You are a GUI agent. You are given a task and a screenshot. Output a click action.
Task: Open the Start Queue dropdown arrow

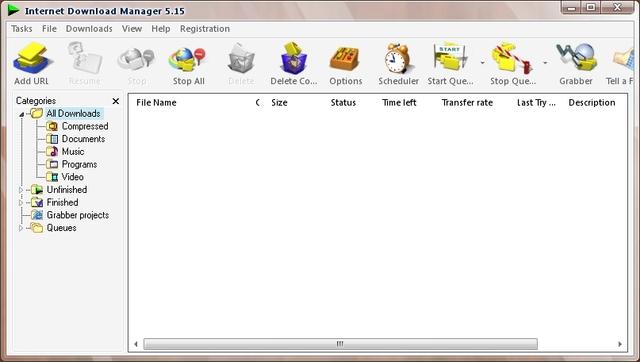482,63
